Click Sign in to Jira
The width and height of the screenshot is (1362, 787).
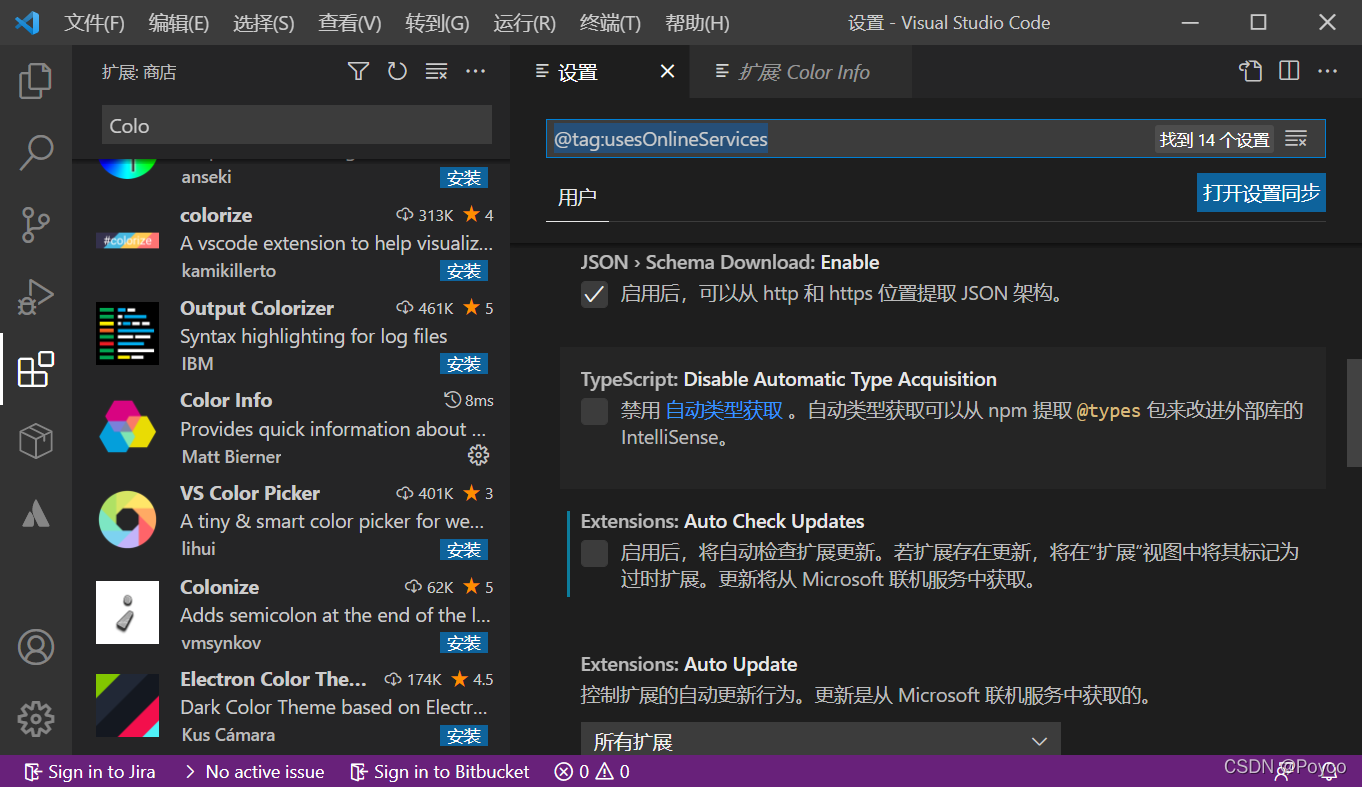pyautogui.click(x=90, y=772)
